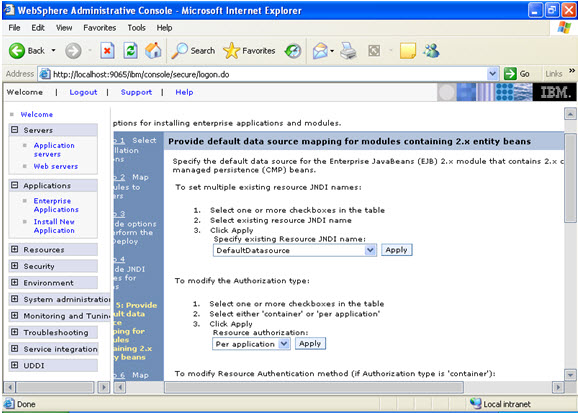
Task: Click the 'Done' status bar text
Action: (26, 404)
